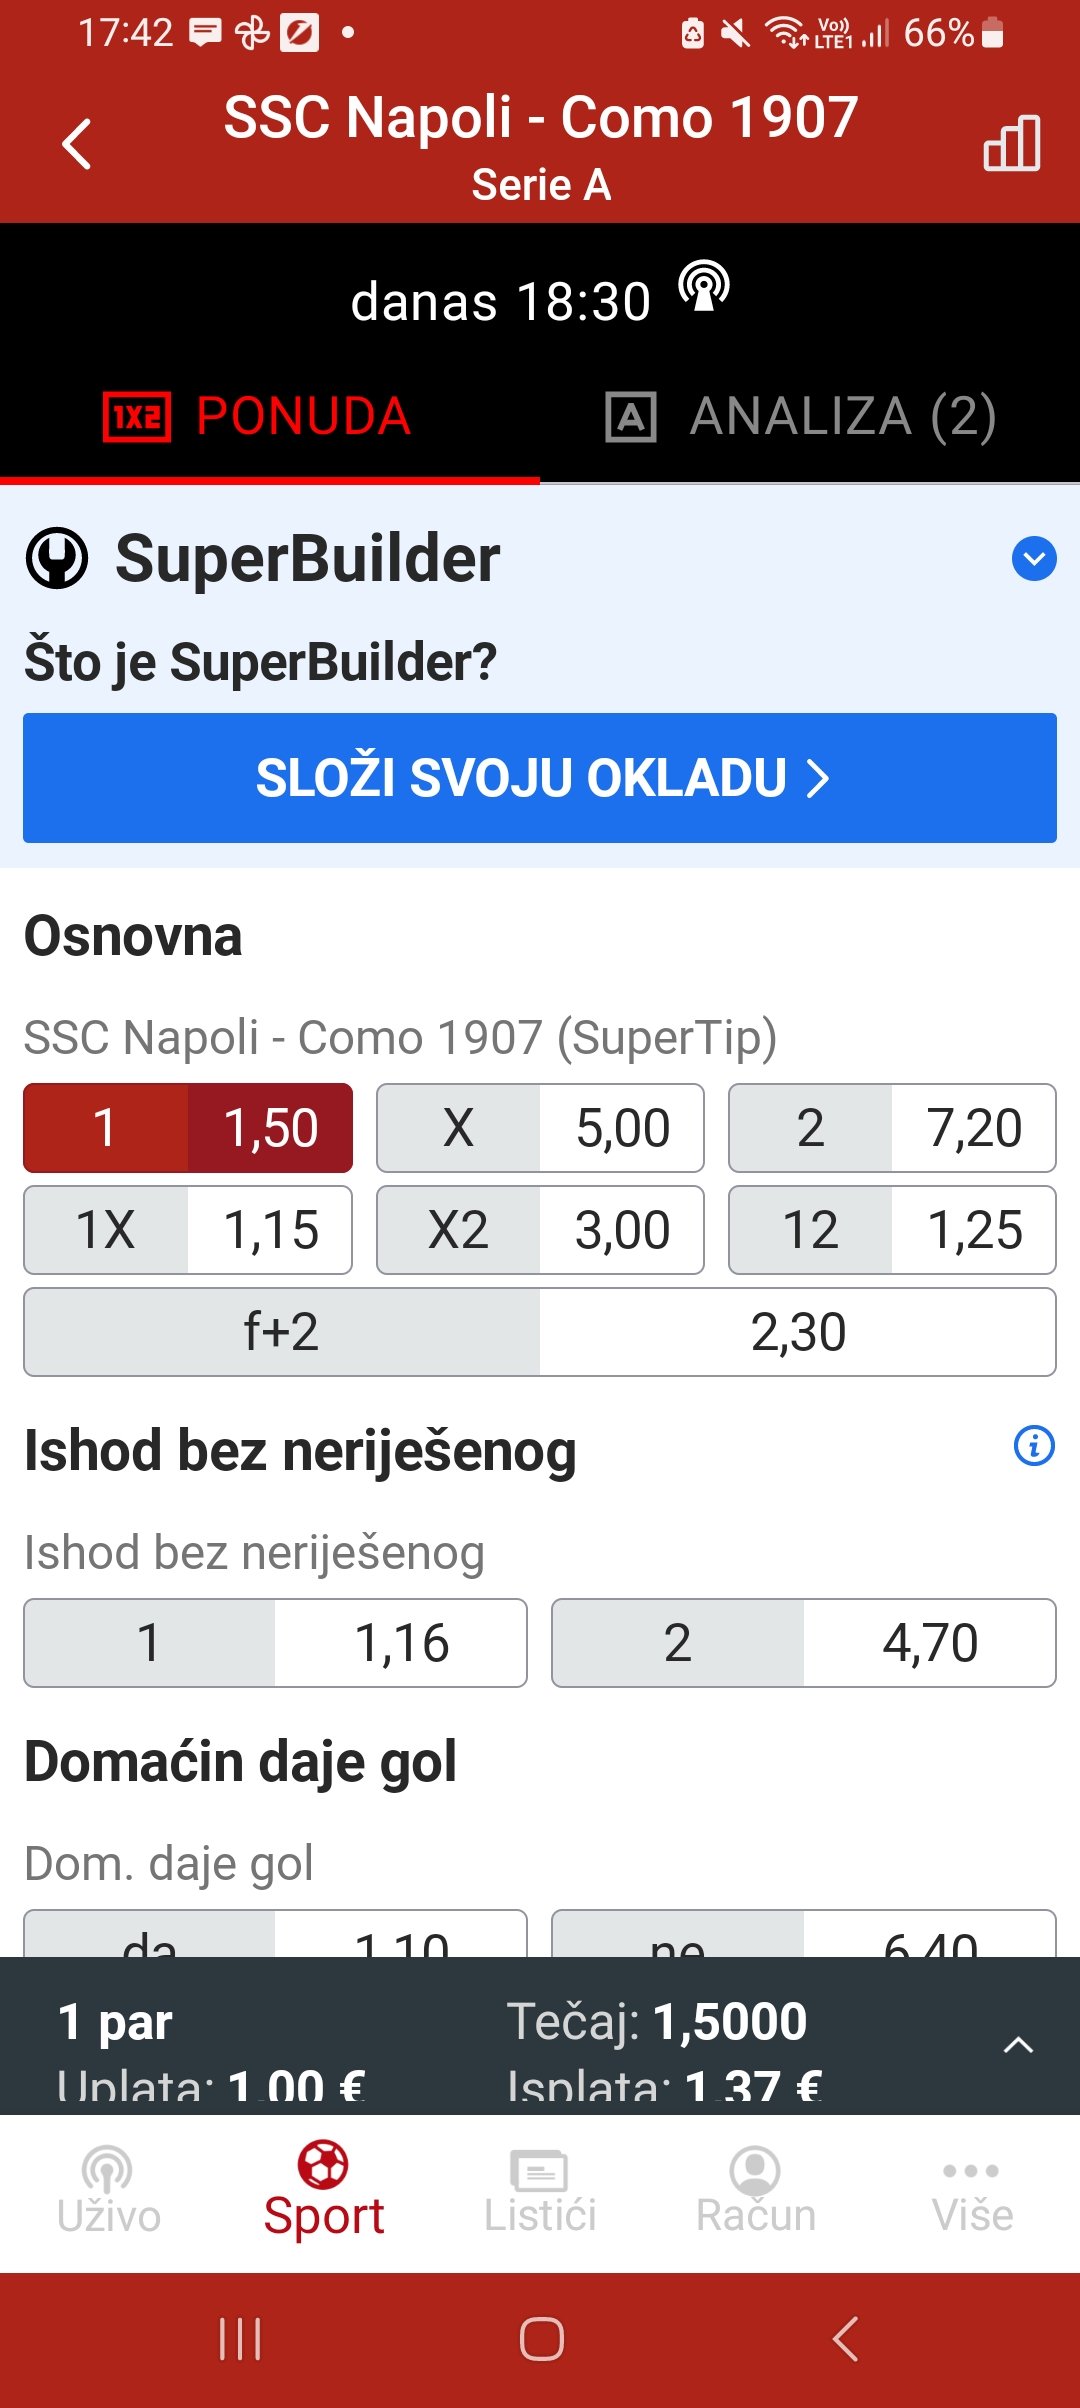Viewport: 1080px width, 2408px height.
Task: Deselect home win odds 1,50
Action: [188, 1128]
